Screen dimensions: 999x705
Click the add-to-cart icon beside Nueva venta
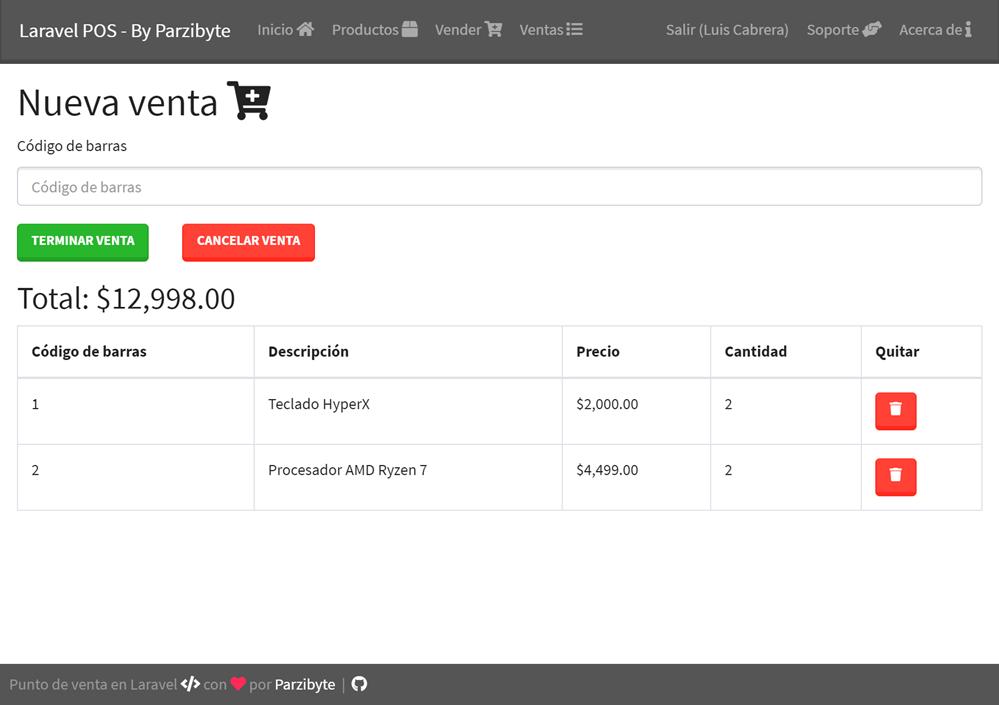point(249,100)
